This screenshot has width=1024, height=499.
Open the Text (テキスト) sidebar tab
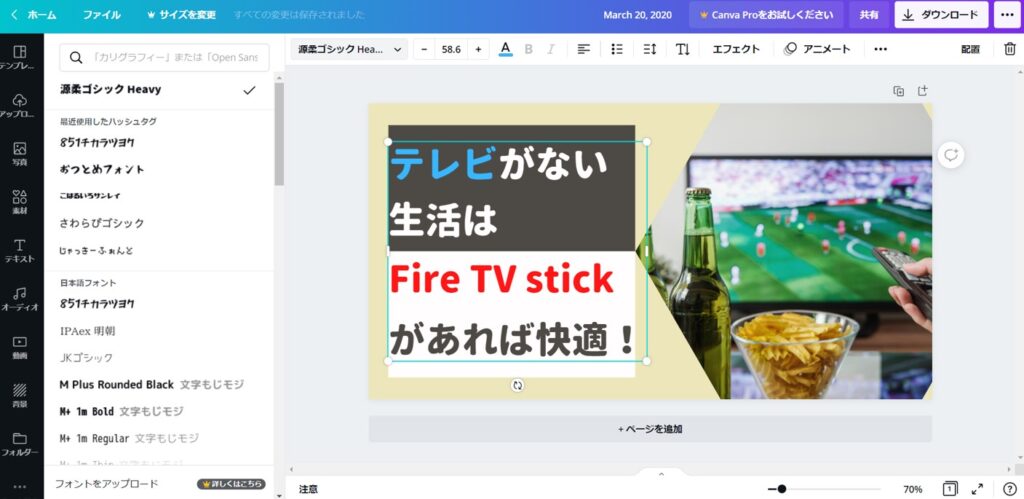20,250
